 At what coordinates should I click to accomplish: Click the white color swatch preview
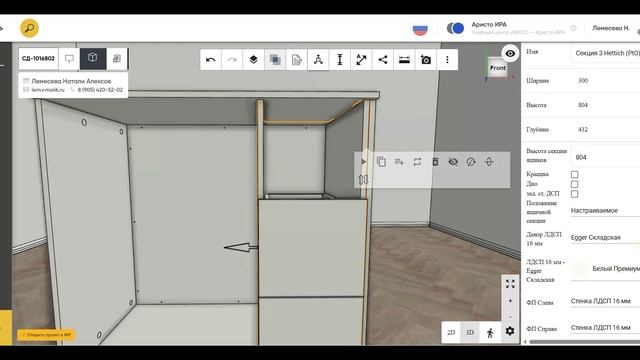(580, 269)
